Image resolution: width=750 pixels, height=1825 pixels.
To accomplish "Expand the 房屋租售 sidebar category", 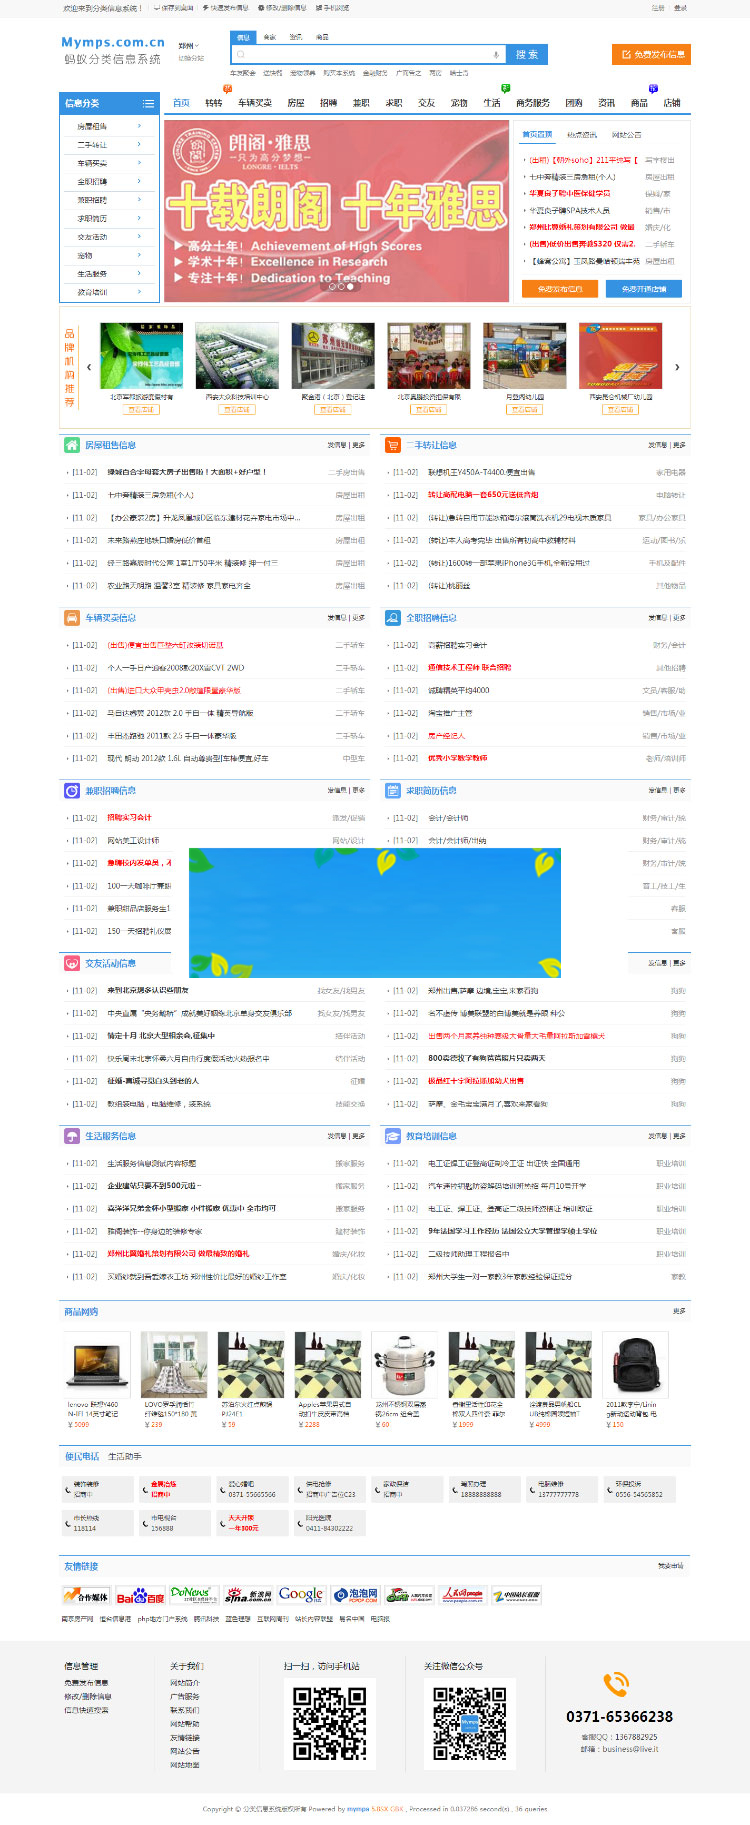I will [x=110, y=127].
